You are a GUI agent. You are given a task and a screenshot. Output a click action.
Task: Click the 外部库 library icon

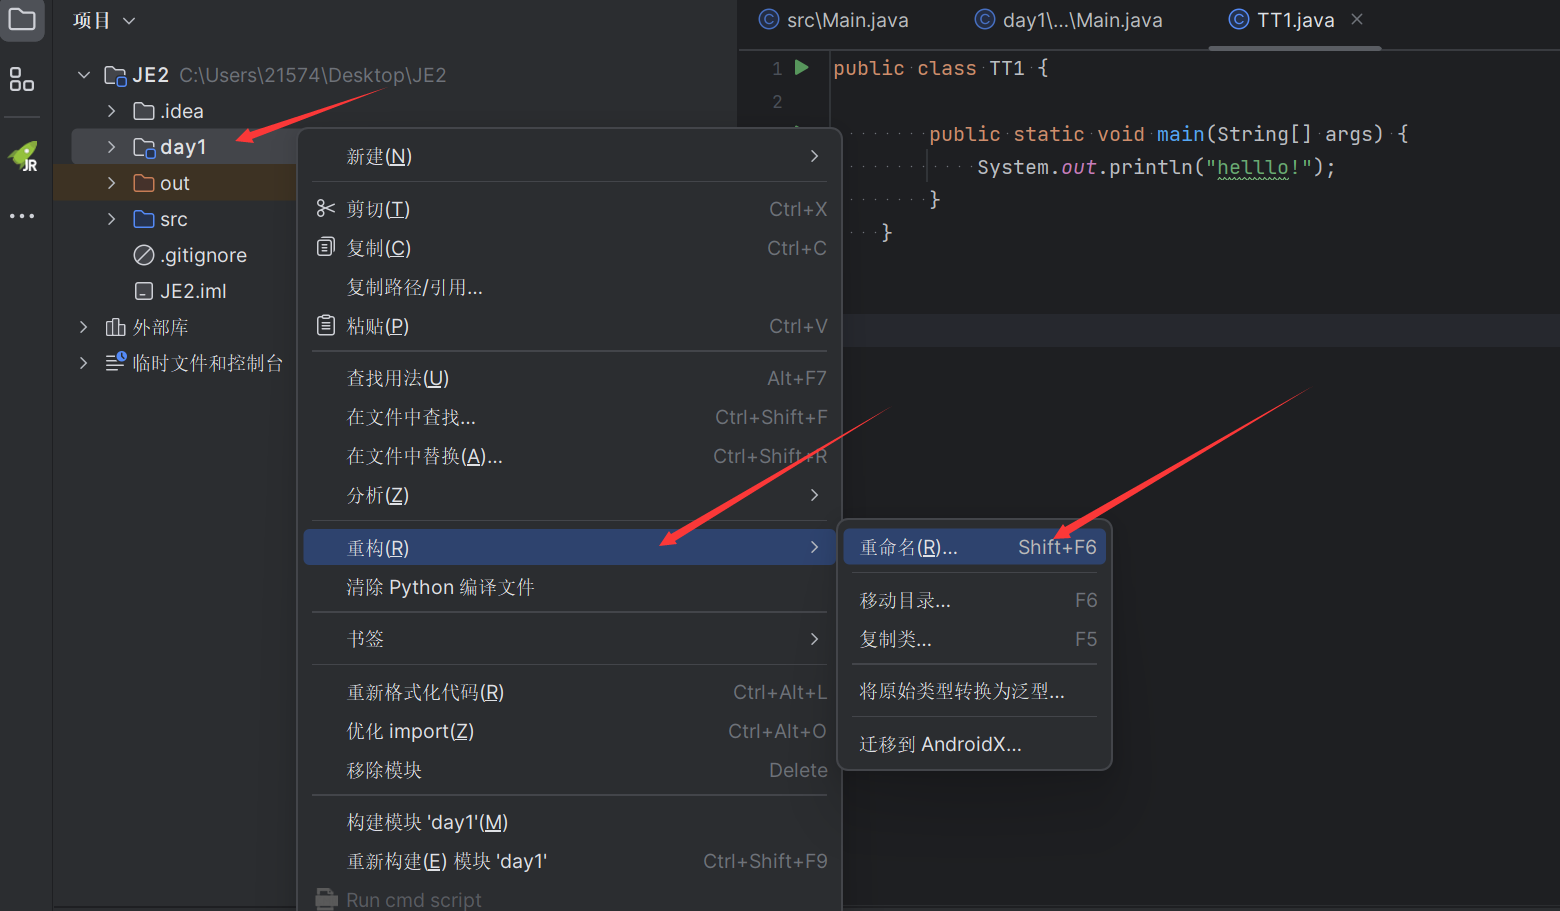[x=116, y=327]
